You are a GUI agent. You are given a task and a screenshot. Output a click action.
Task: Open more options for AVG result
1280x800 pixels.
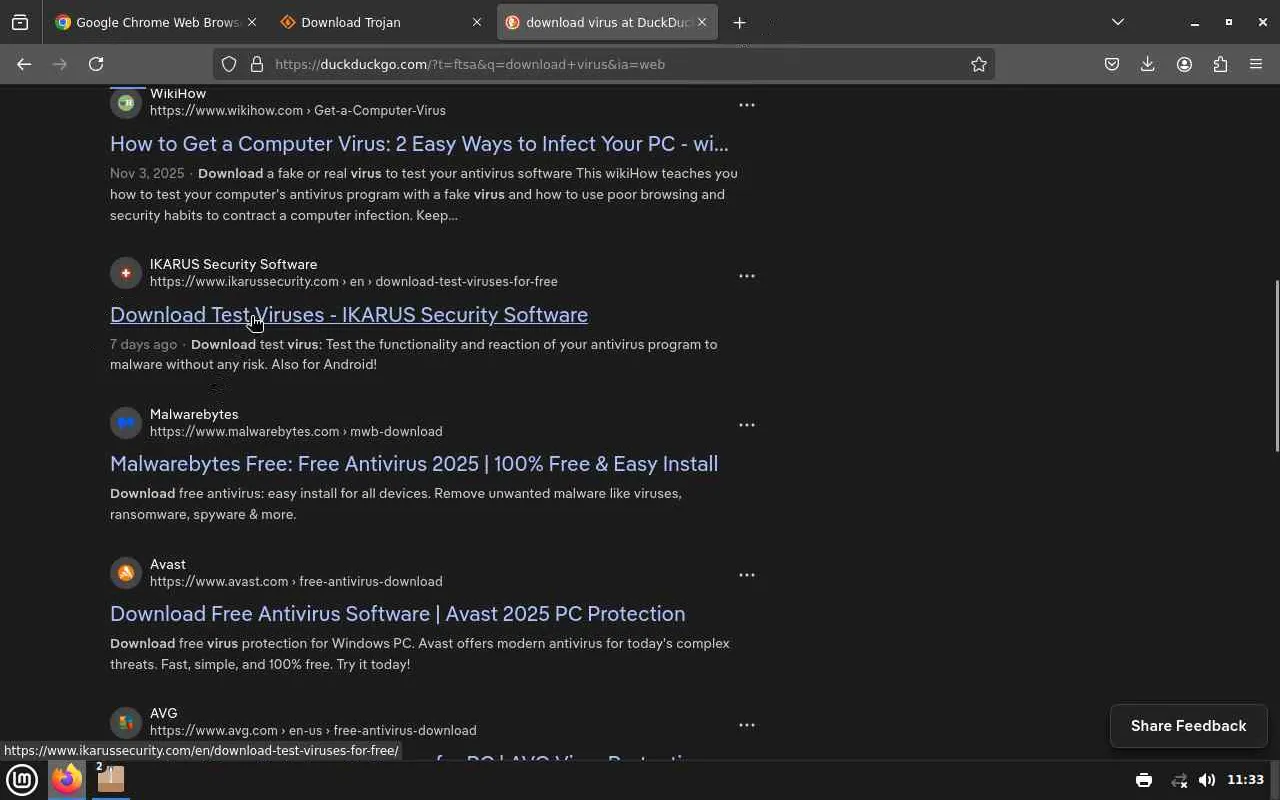coord(747,725)
